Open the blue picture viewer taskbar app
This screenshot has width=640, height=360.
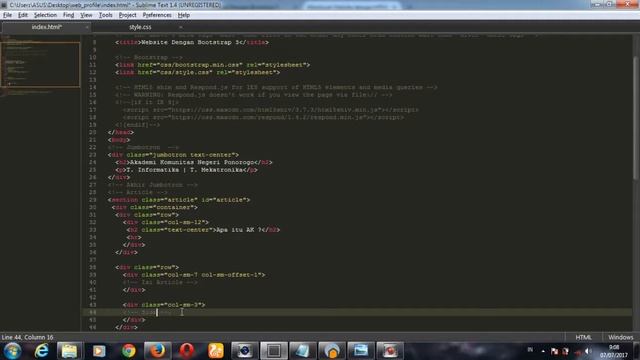(360, 351)
